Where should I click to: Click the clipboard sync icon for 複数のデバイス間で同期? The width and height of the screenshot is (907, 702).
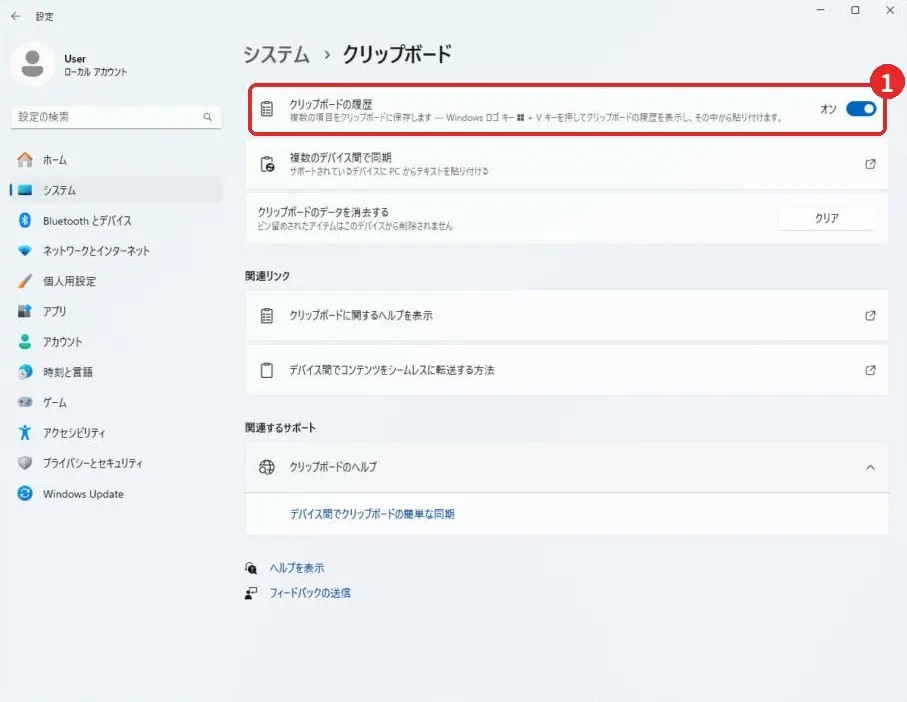point(267,164)
